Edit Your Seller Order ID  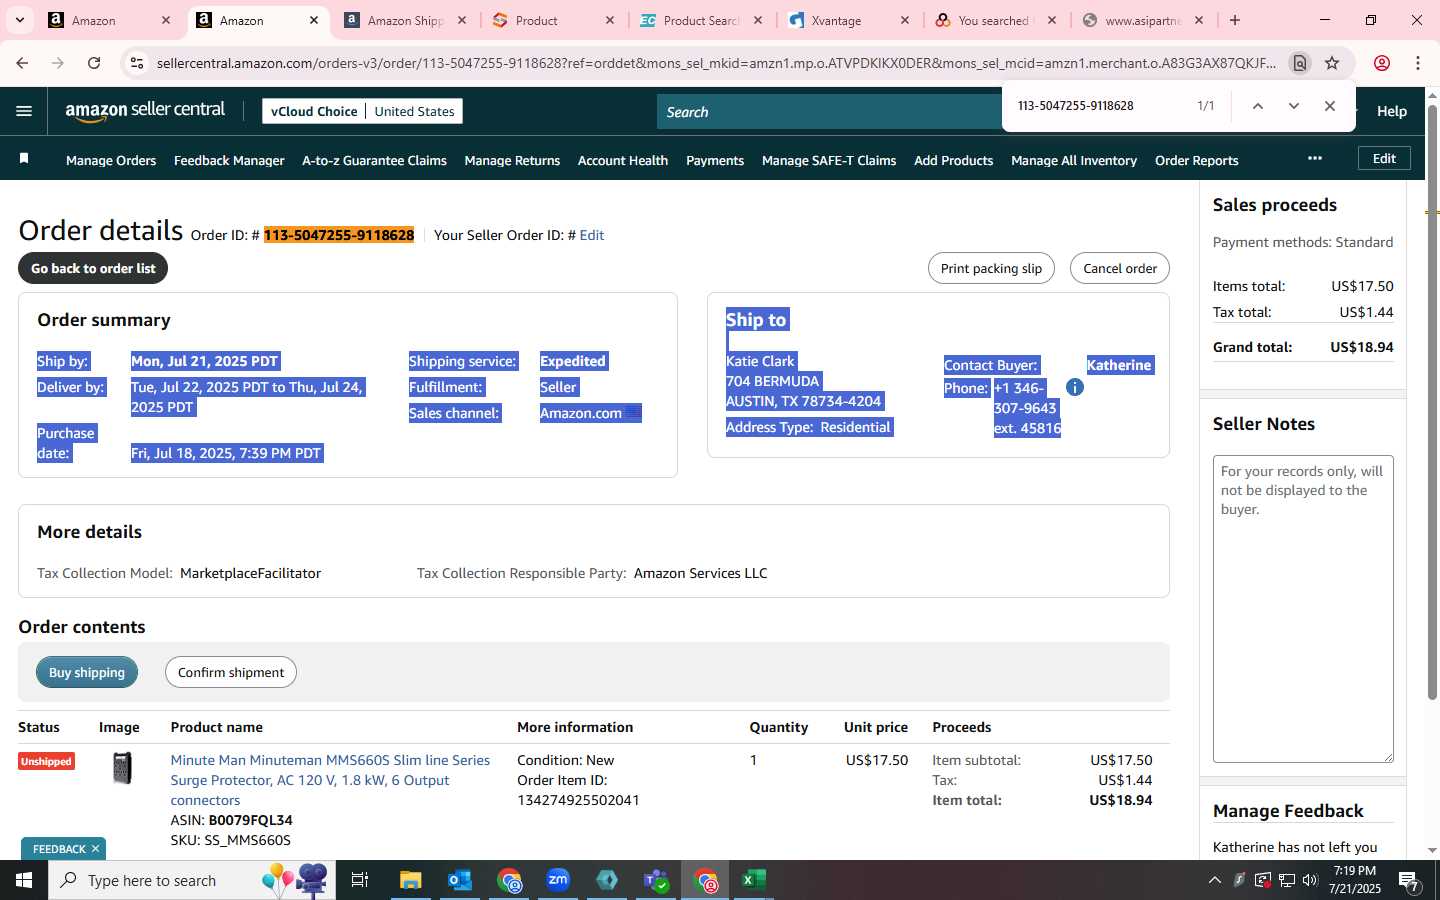point(592,235)
